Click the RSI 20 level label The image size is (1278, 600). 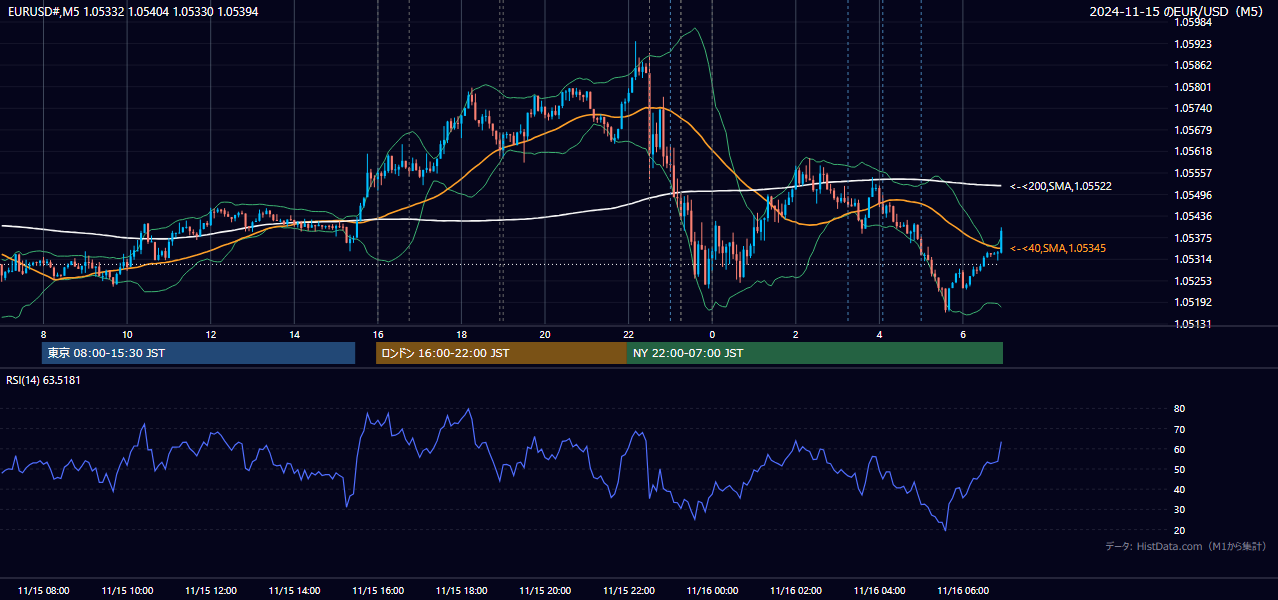coord(1179,530)
